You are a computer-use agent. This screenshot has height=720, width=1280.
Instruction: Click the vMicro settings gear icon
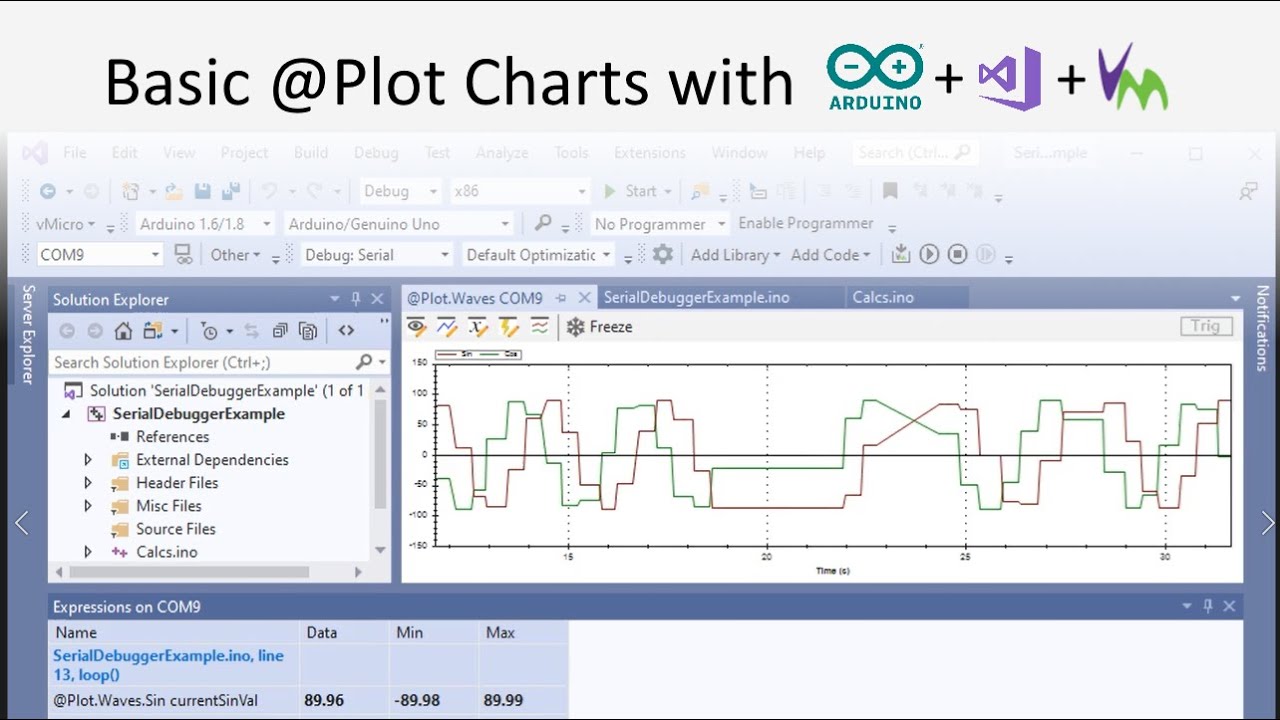point(662,255)
